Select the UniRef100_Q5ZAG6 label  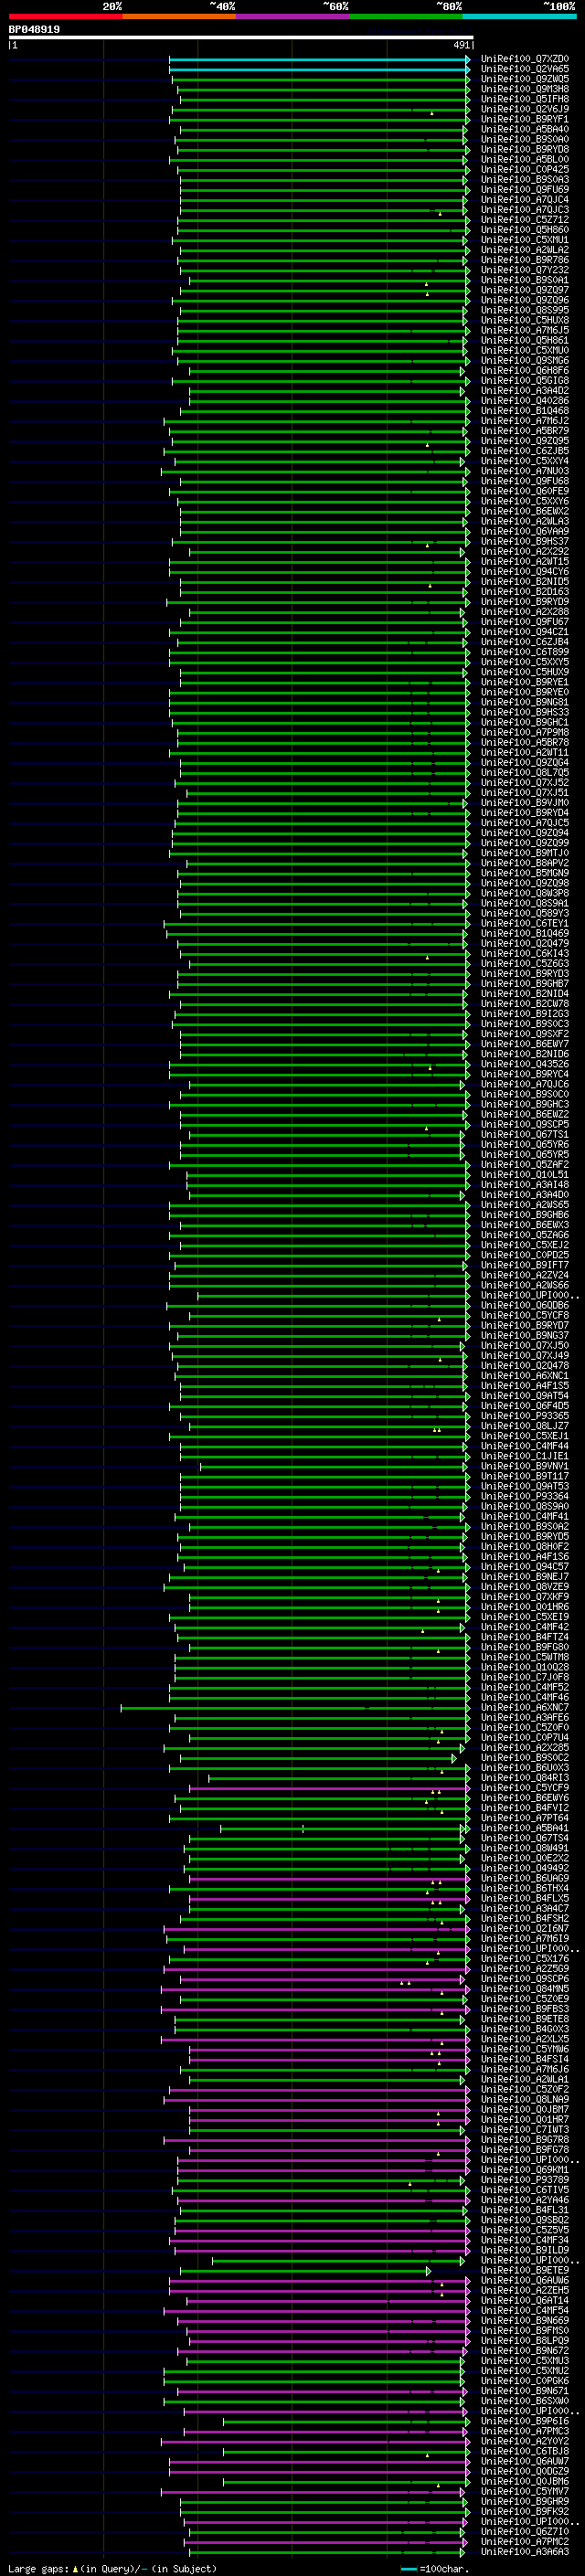coord(525,1235)
